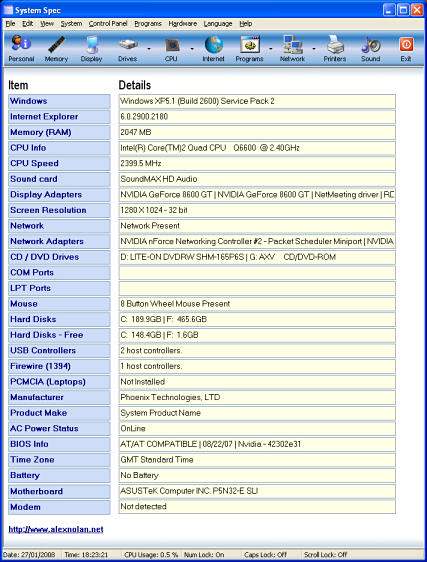Click the Time Zone item button
The height and width of the screenshot is (562, 427).
[59, 460]
